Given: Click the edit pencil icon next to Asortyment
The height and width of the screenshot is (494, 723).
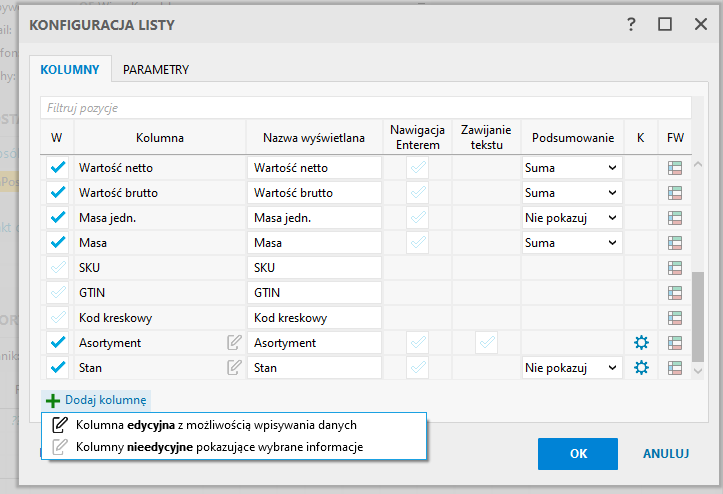Looking at the screenshot, I should (234, 343).
